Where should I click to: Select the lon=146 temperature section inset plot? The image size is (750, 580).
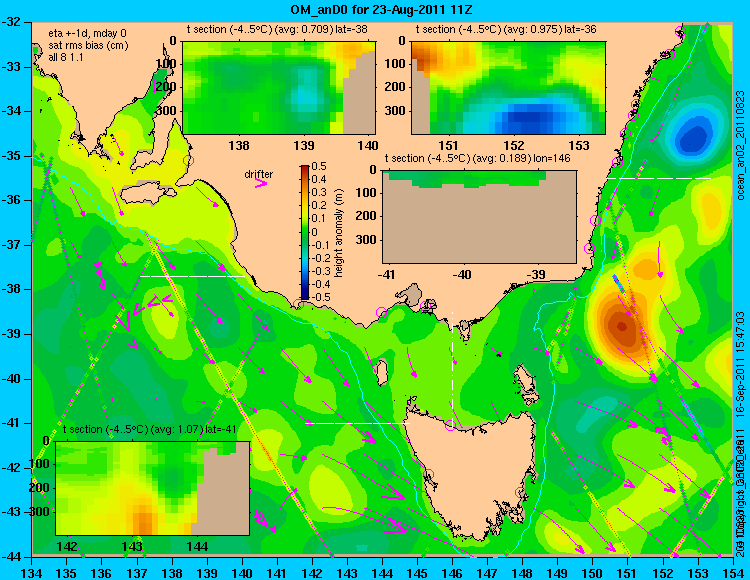tap(479, 217)
